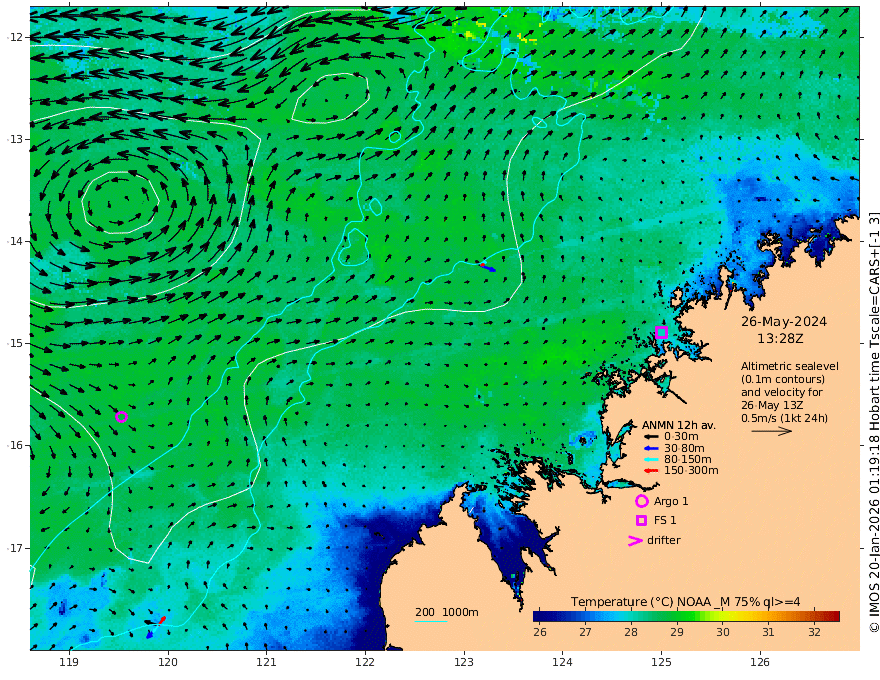
Task: Click the magenta Argo float circle on the map
Action: pos(121,416)
